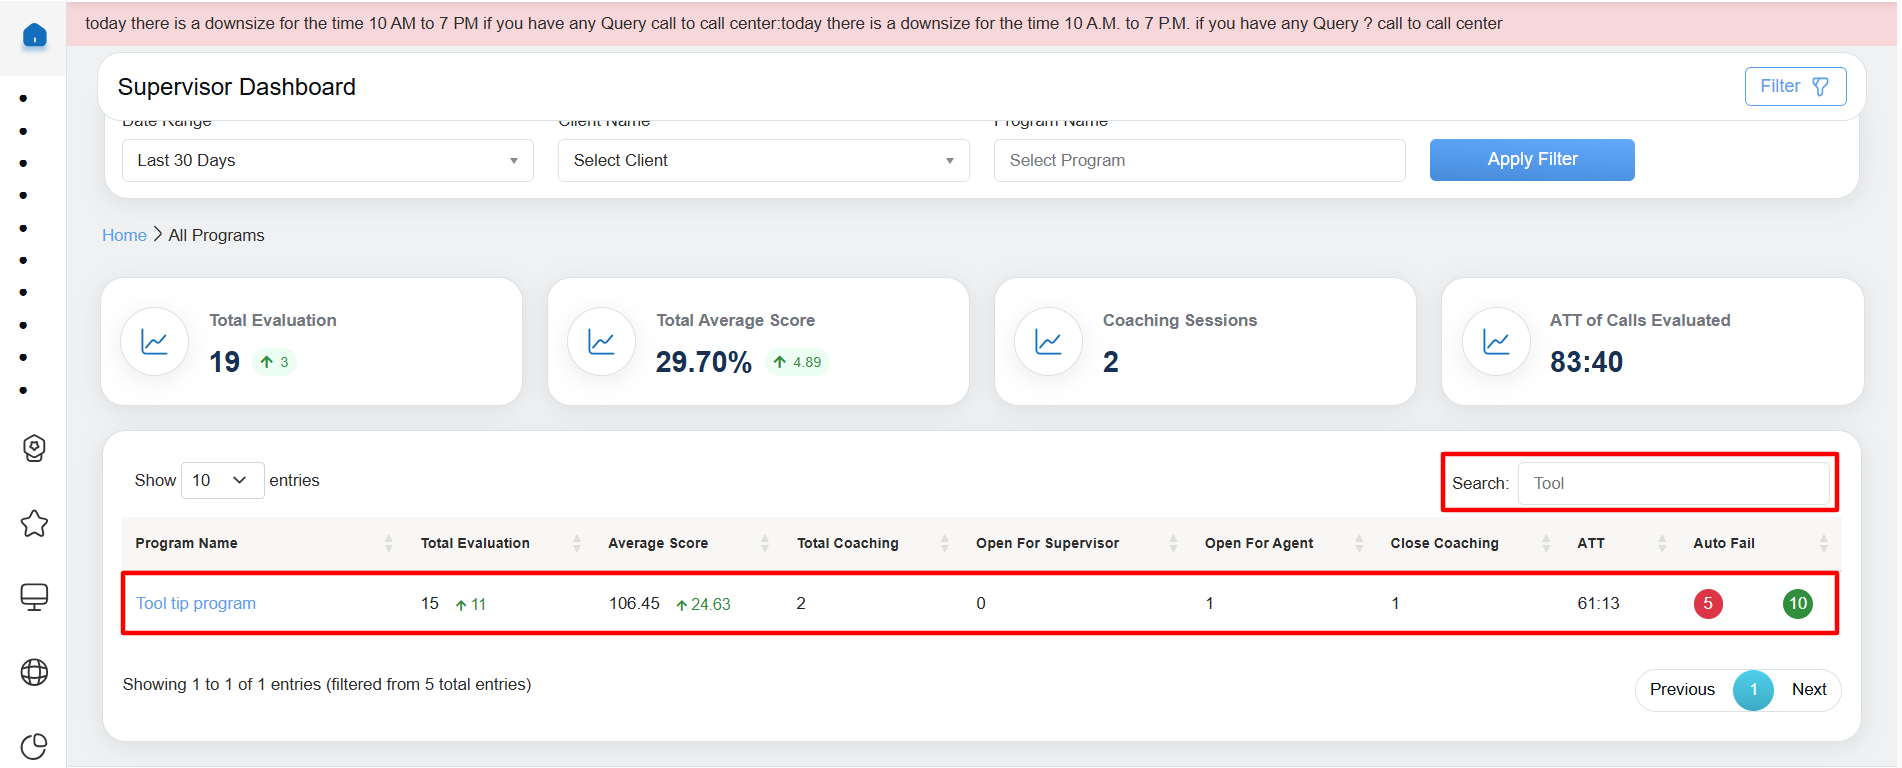Image resolution: width=1902 pixels, height=768 pixels.
Task: Open the pie chart icon in the sidebar
Action: pyautogui.click(x=34, y=746)
